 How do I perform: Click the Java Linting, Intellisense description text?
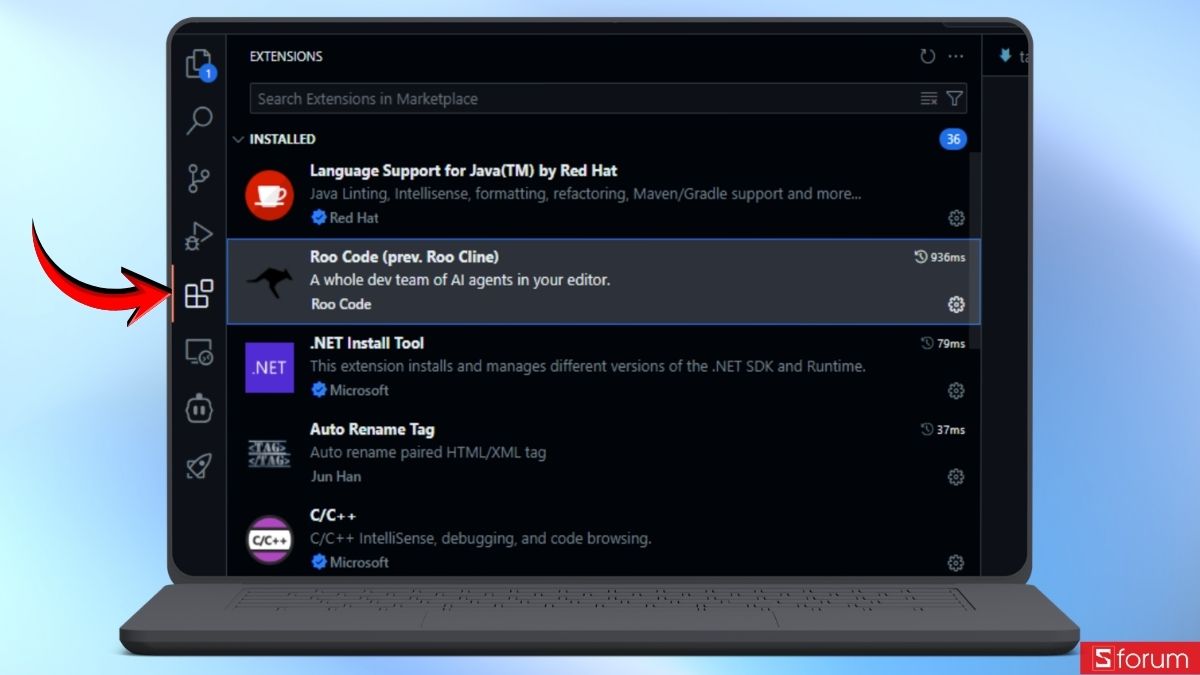pyautogui.click(x=585, y=194)
